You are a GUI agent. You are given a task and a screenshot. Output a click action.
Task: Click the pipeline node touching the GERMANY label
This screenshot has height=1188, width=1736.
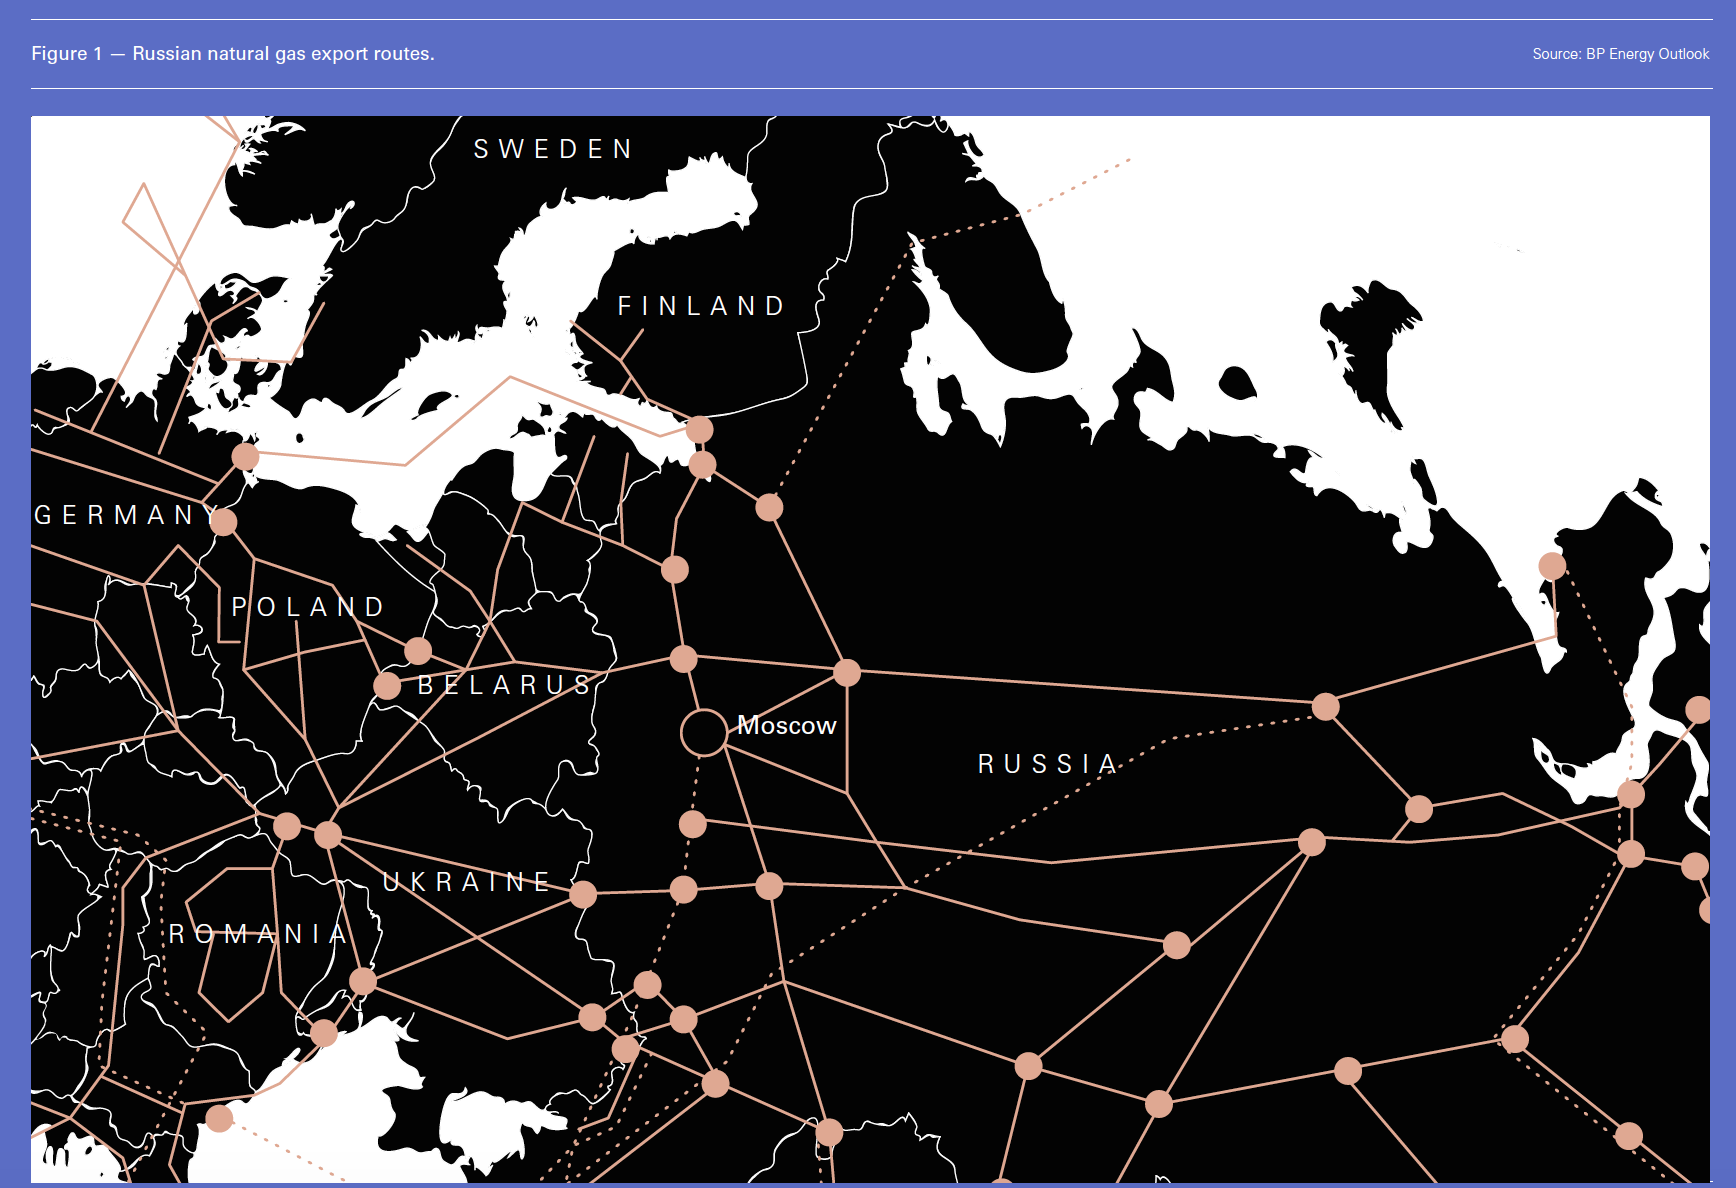click(x=223, y=521)
